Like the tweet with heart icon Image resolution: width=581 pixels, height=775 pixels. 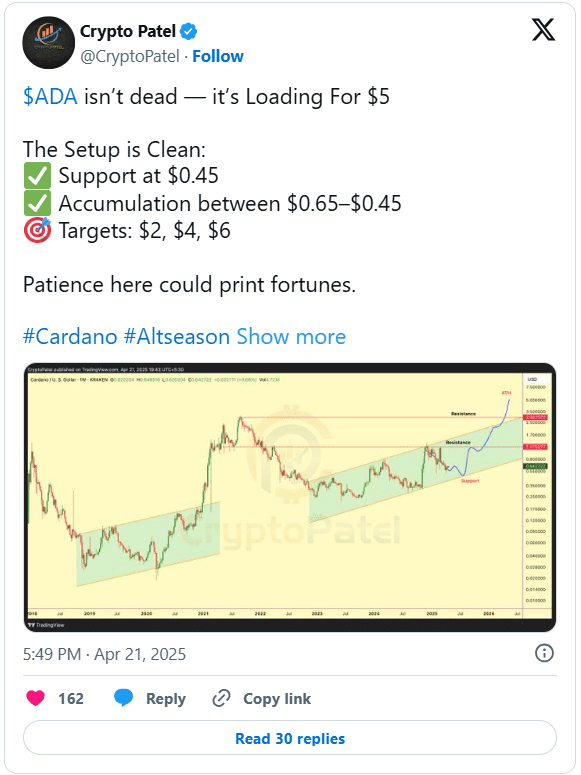(x=35, y=698)
